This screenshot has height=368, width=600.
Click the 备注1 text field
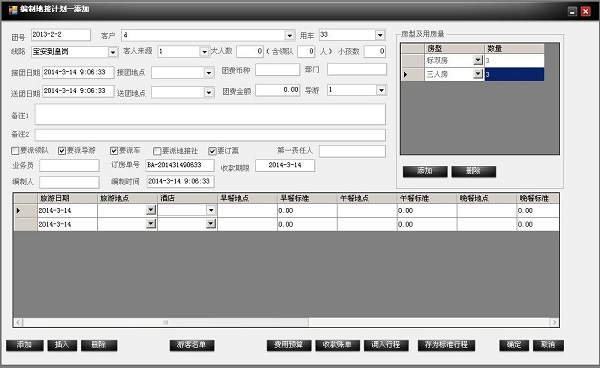pos(210,114)
